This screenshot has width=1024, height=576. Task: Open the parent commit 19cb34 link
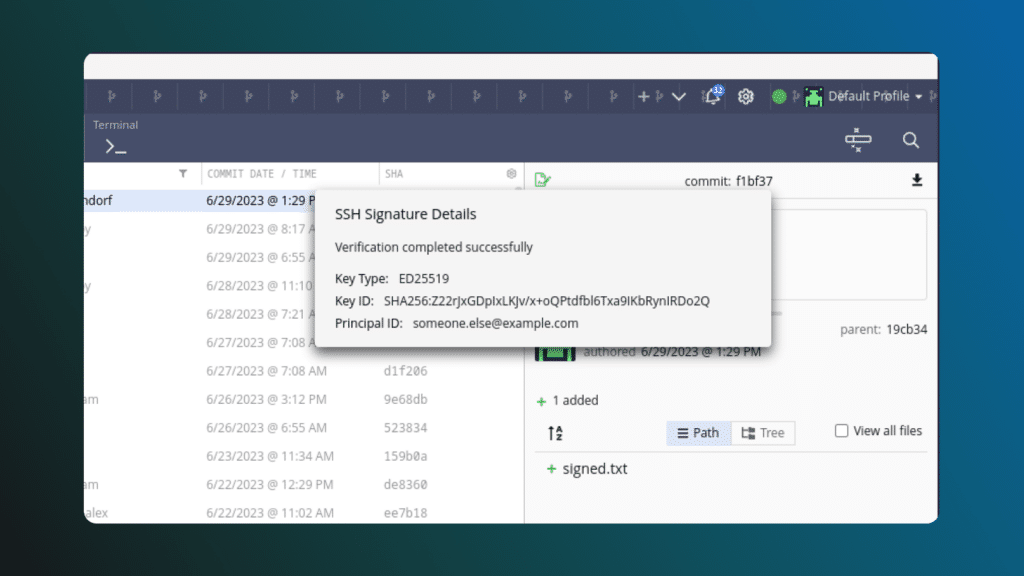905,329
